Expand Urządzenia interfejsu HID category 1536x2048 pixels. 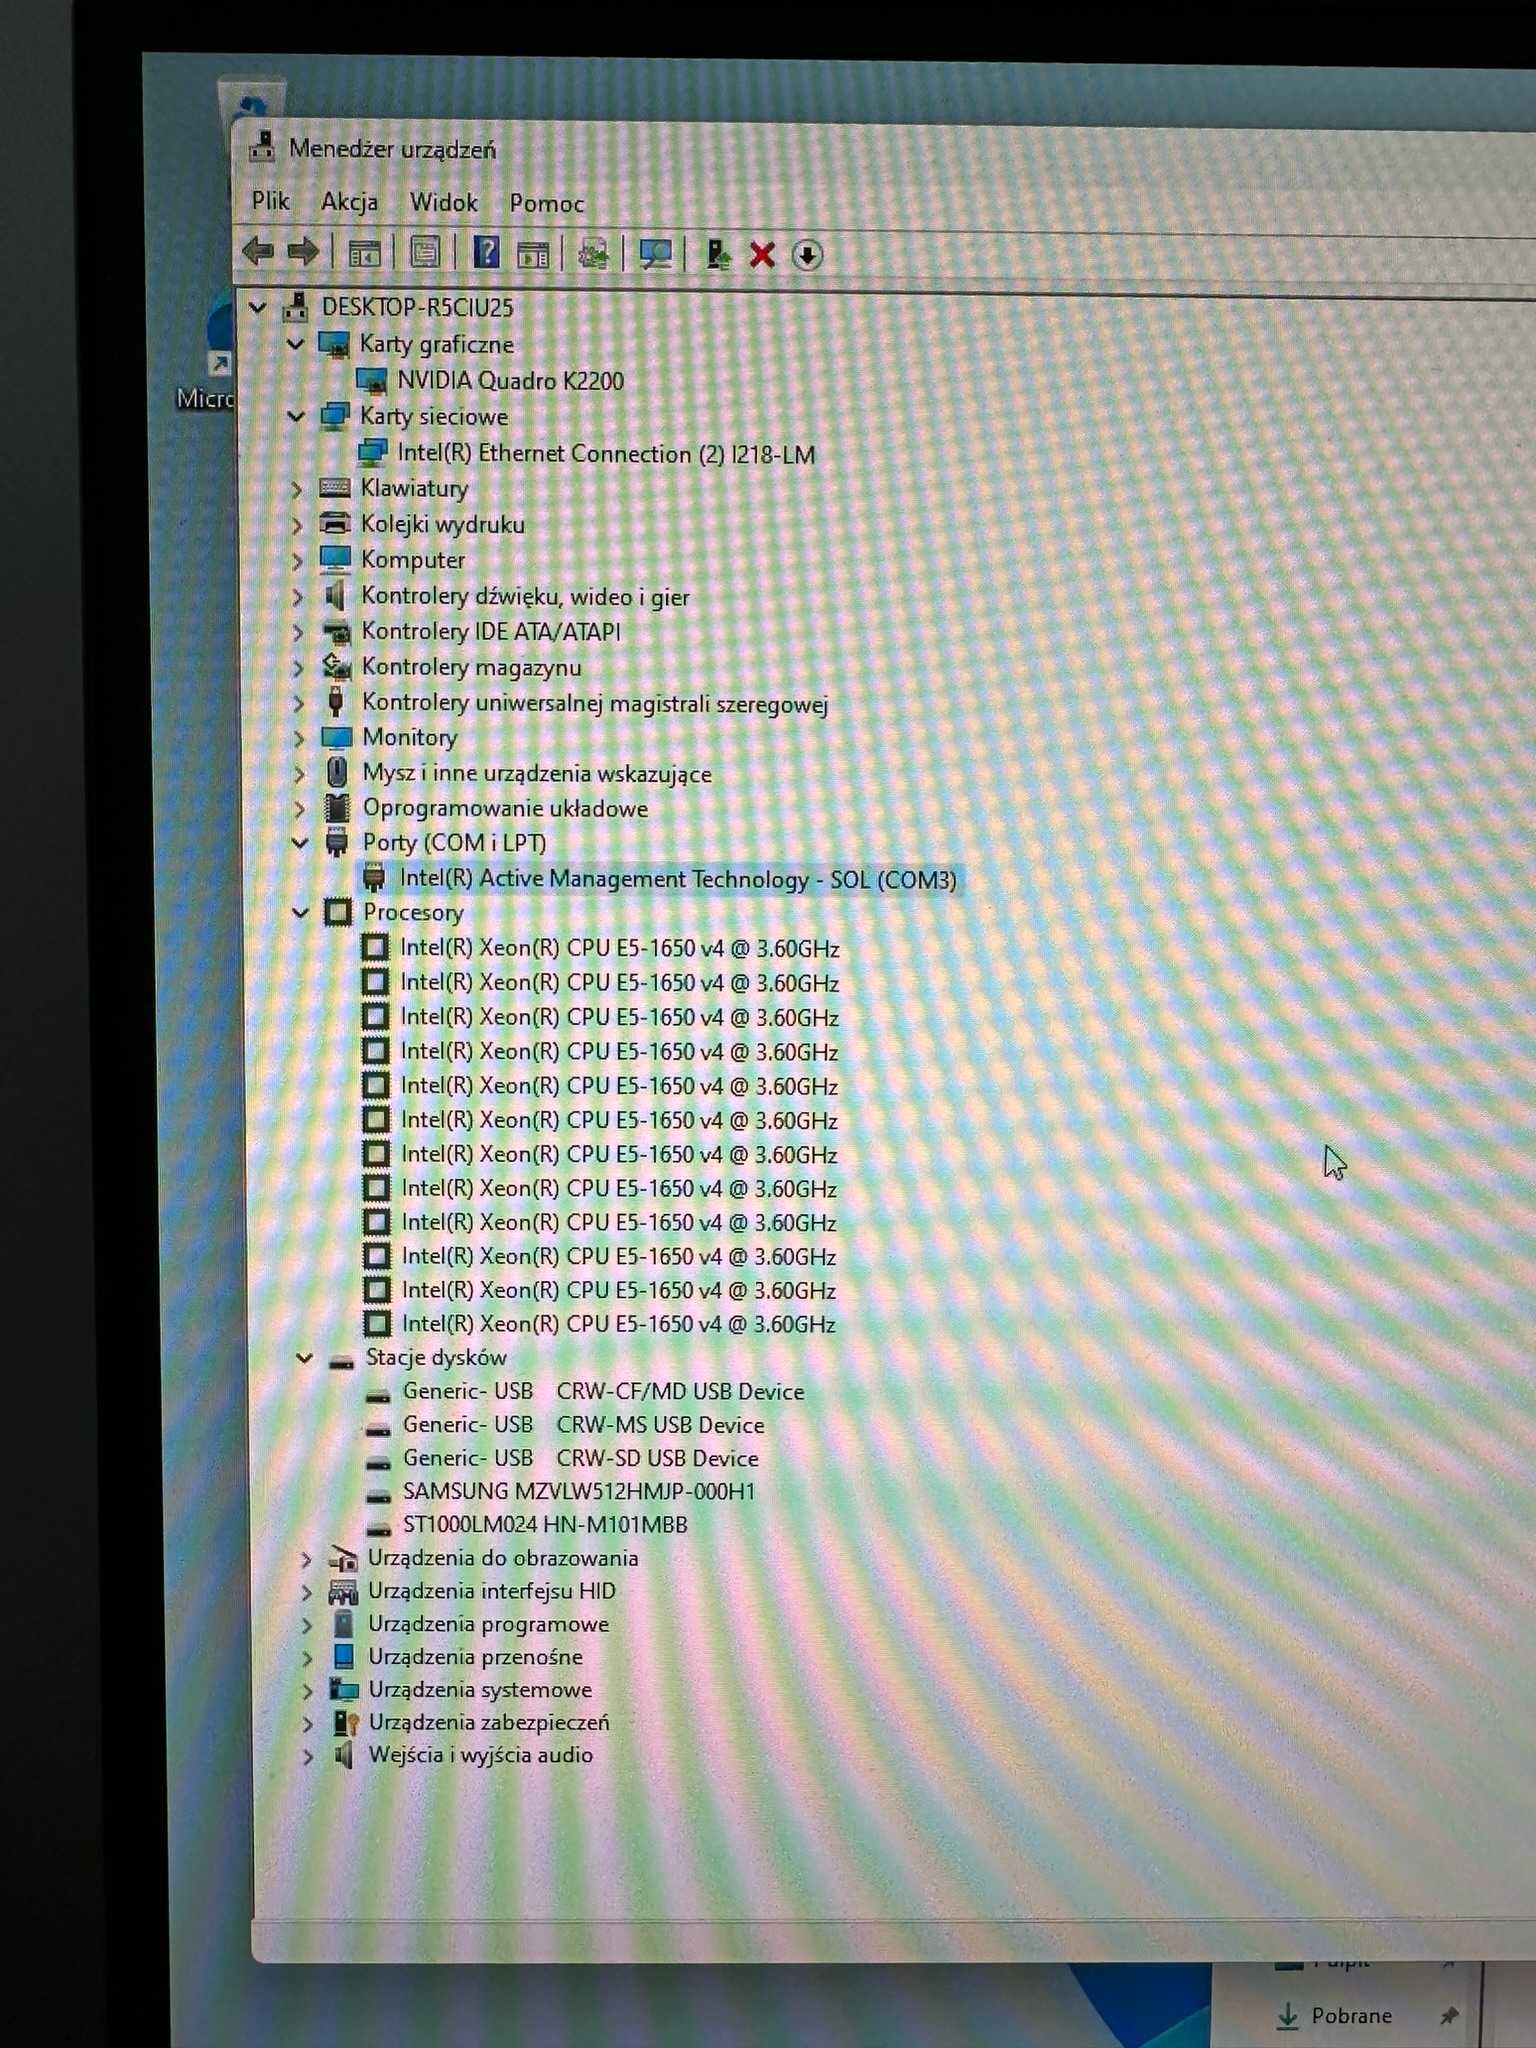(307, 1592)
